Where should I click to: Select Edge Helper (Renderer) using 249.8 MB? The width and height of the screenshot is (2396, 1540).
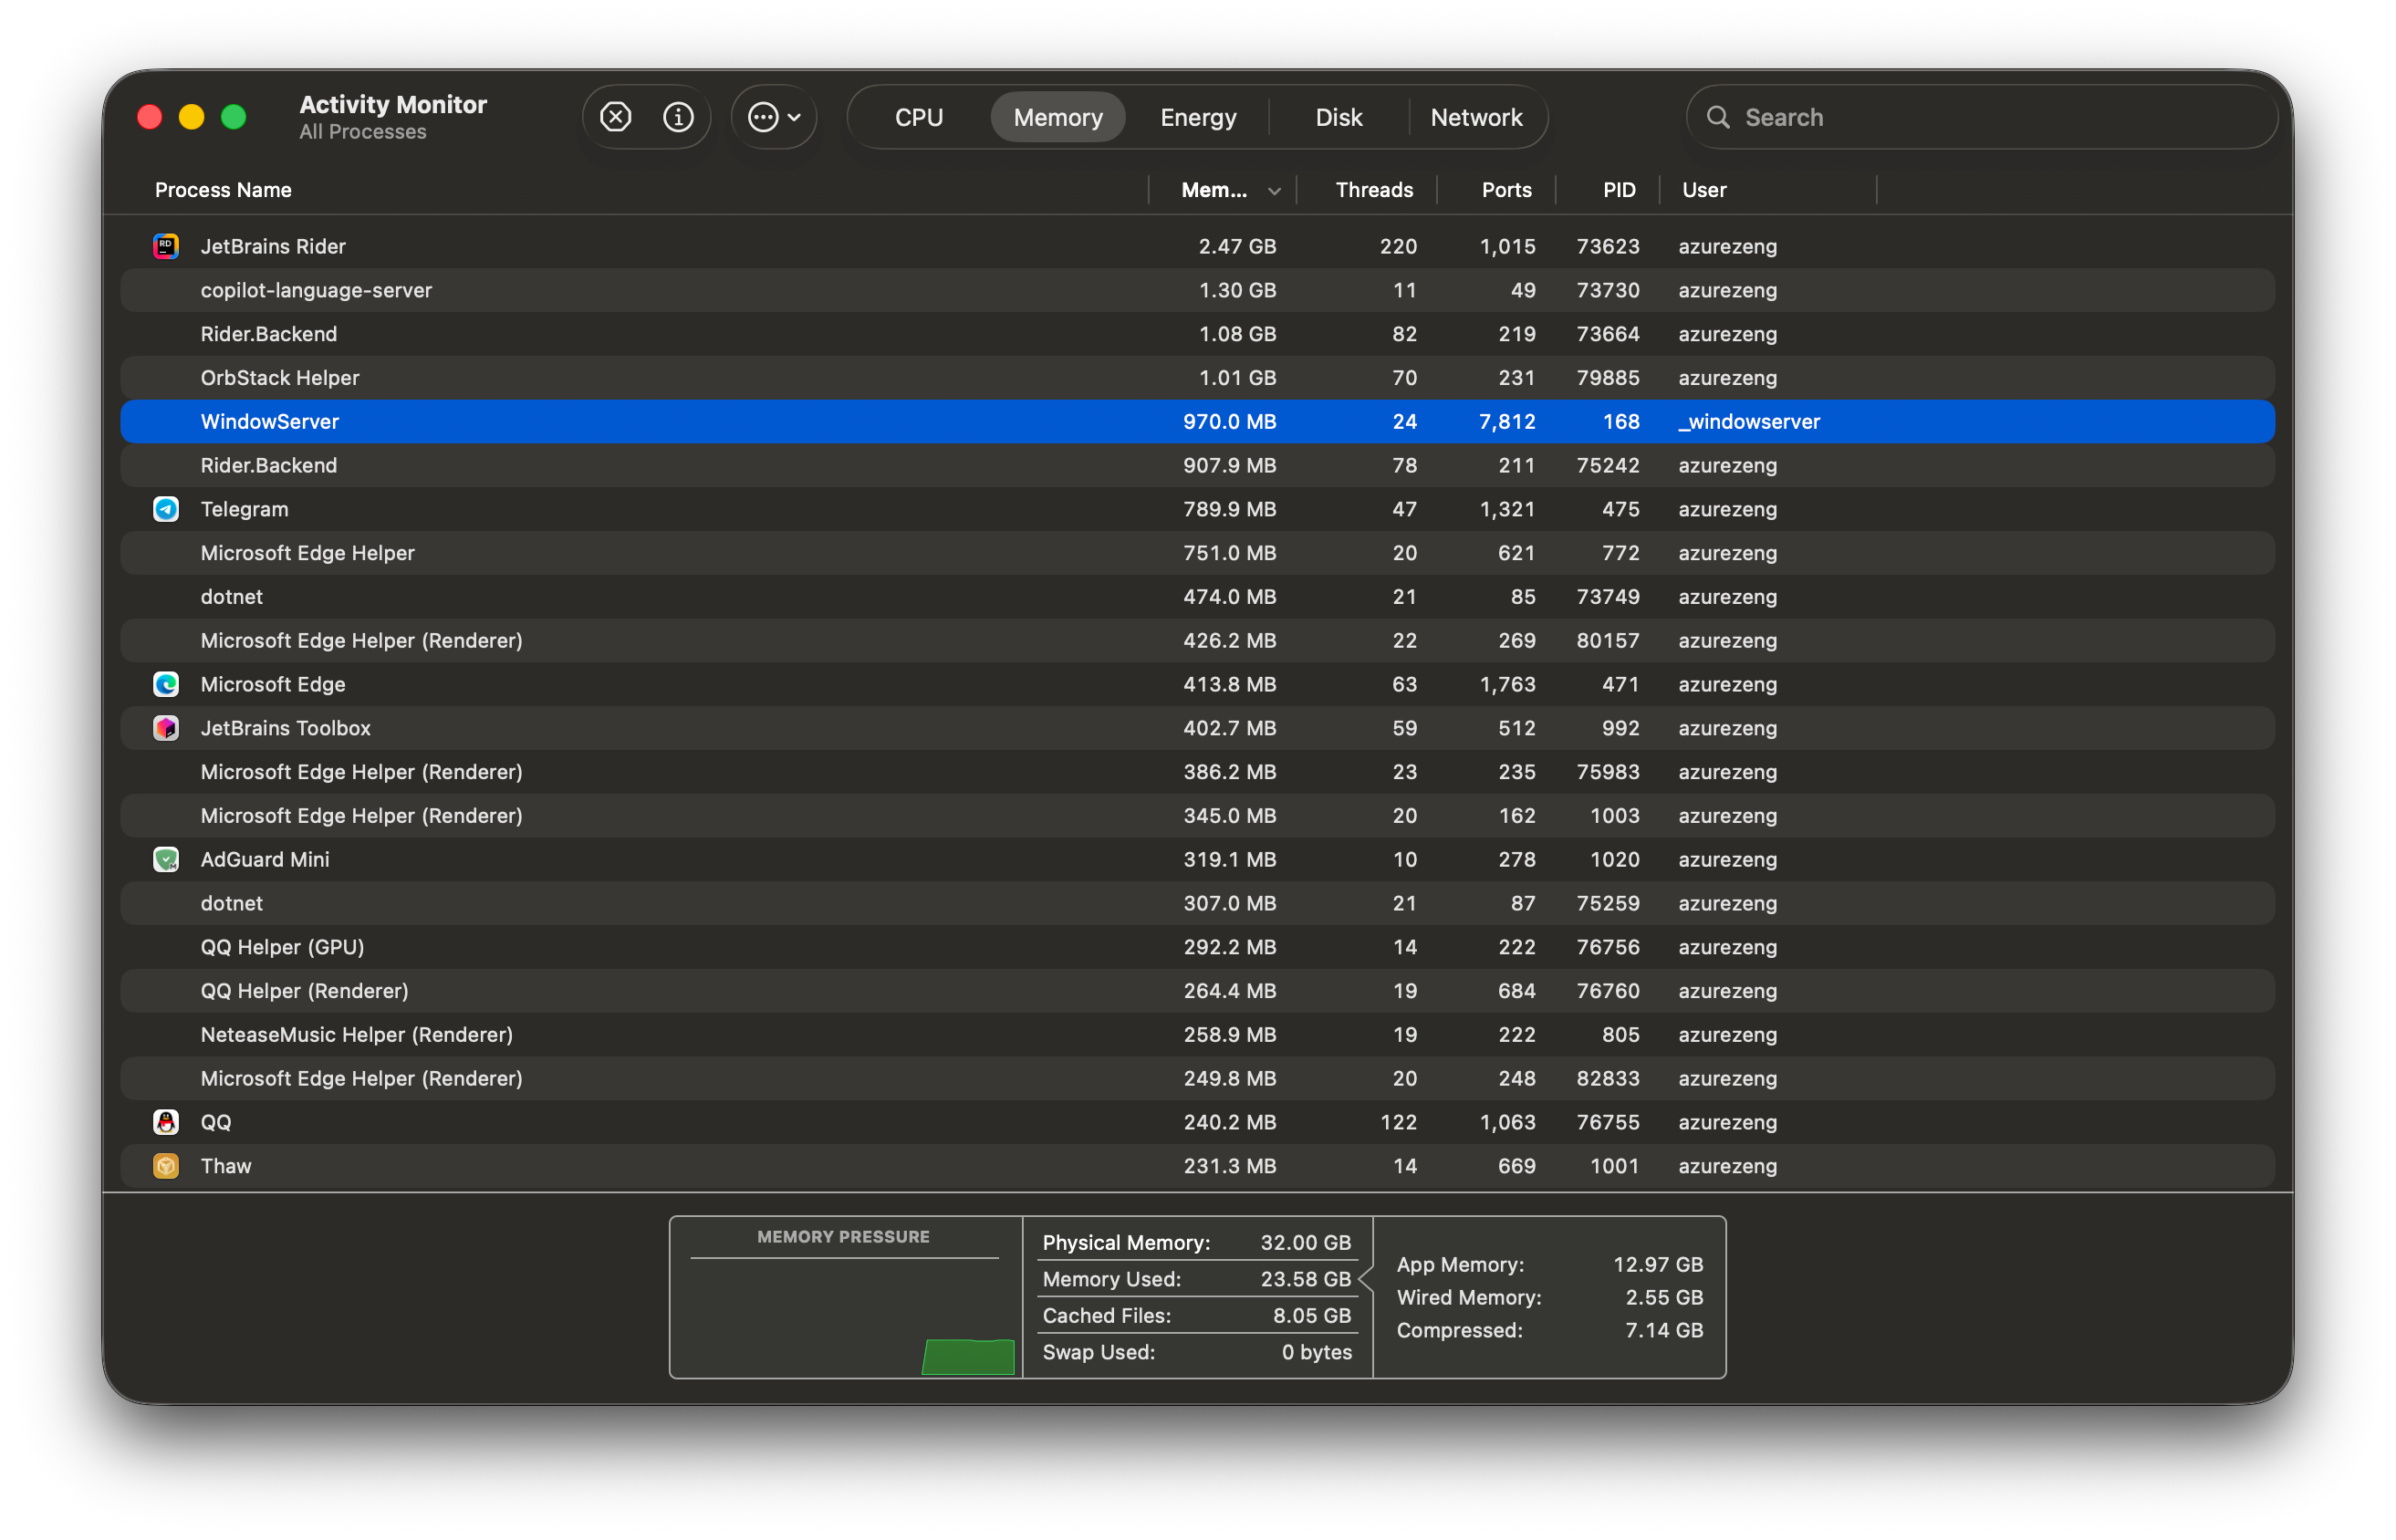1198,1078
